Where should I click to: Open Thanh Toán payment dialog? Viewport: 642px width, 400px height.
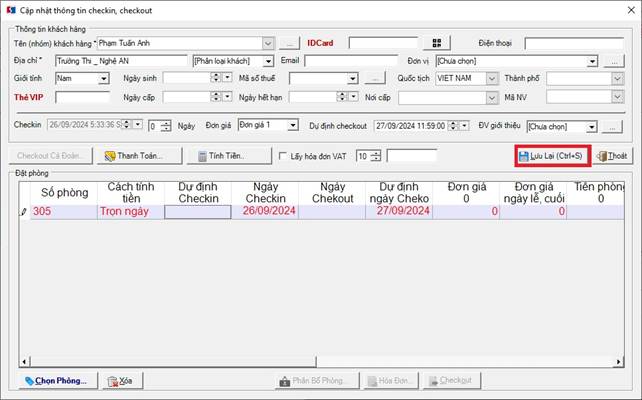[139, 156]
